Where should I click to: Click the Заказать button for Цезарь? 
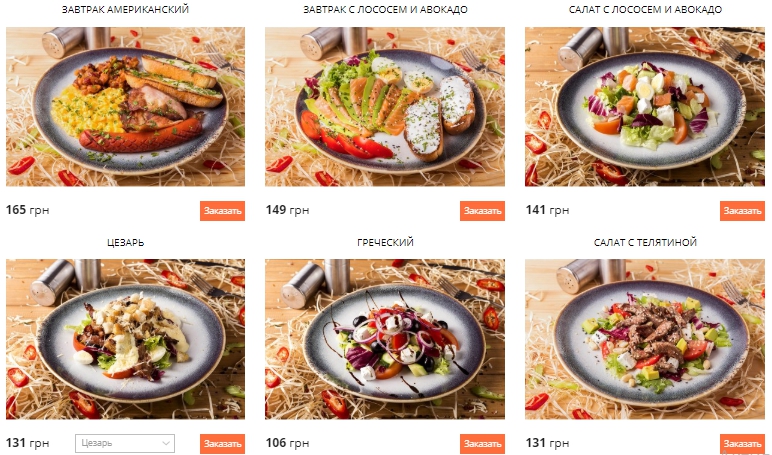[222, 443]
